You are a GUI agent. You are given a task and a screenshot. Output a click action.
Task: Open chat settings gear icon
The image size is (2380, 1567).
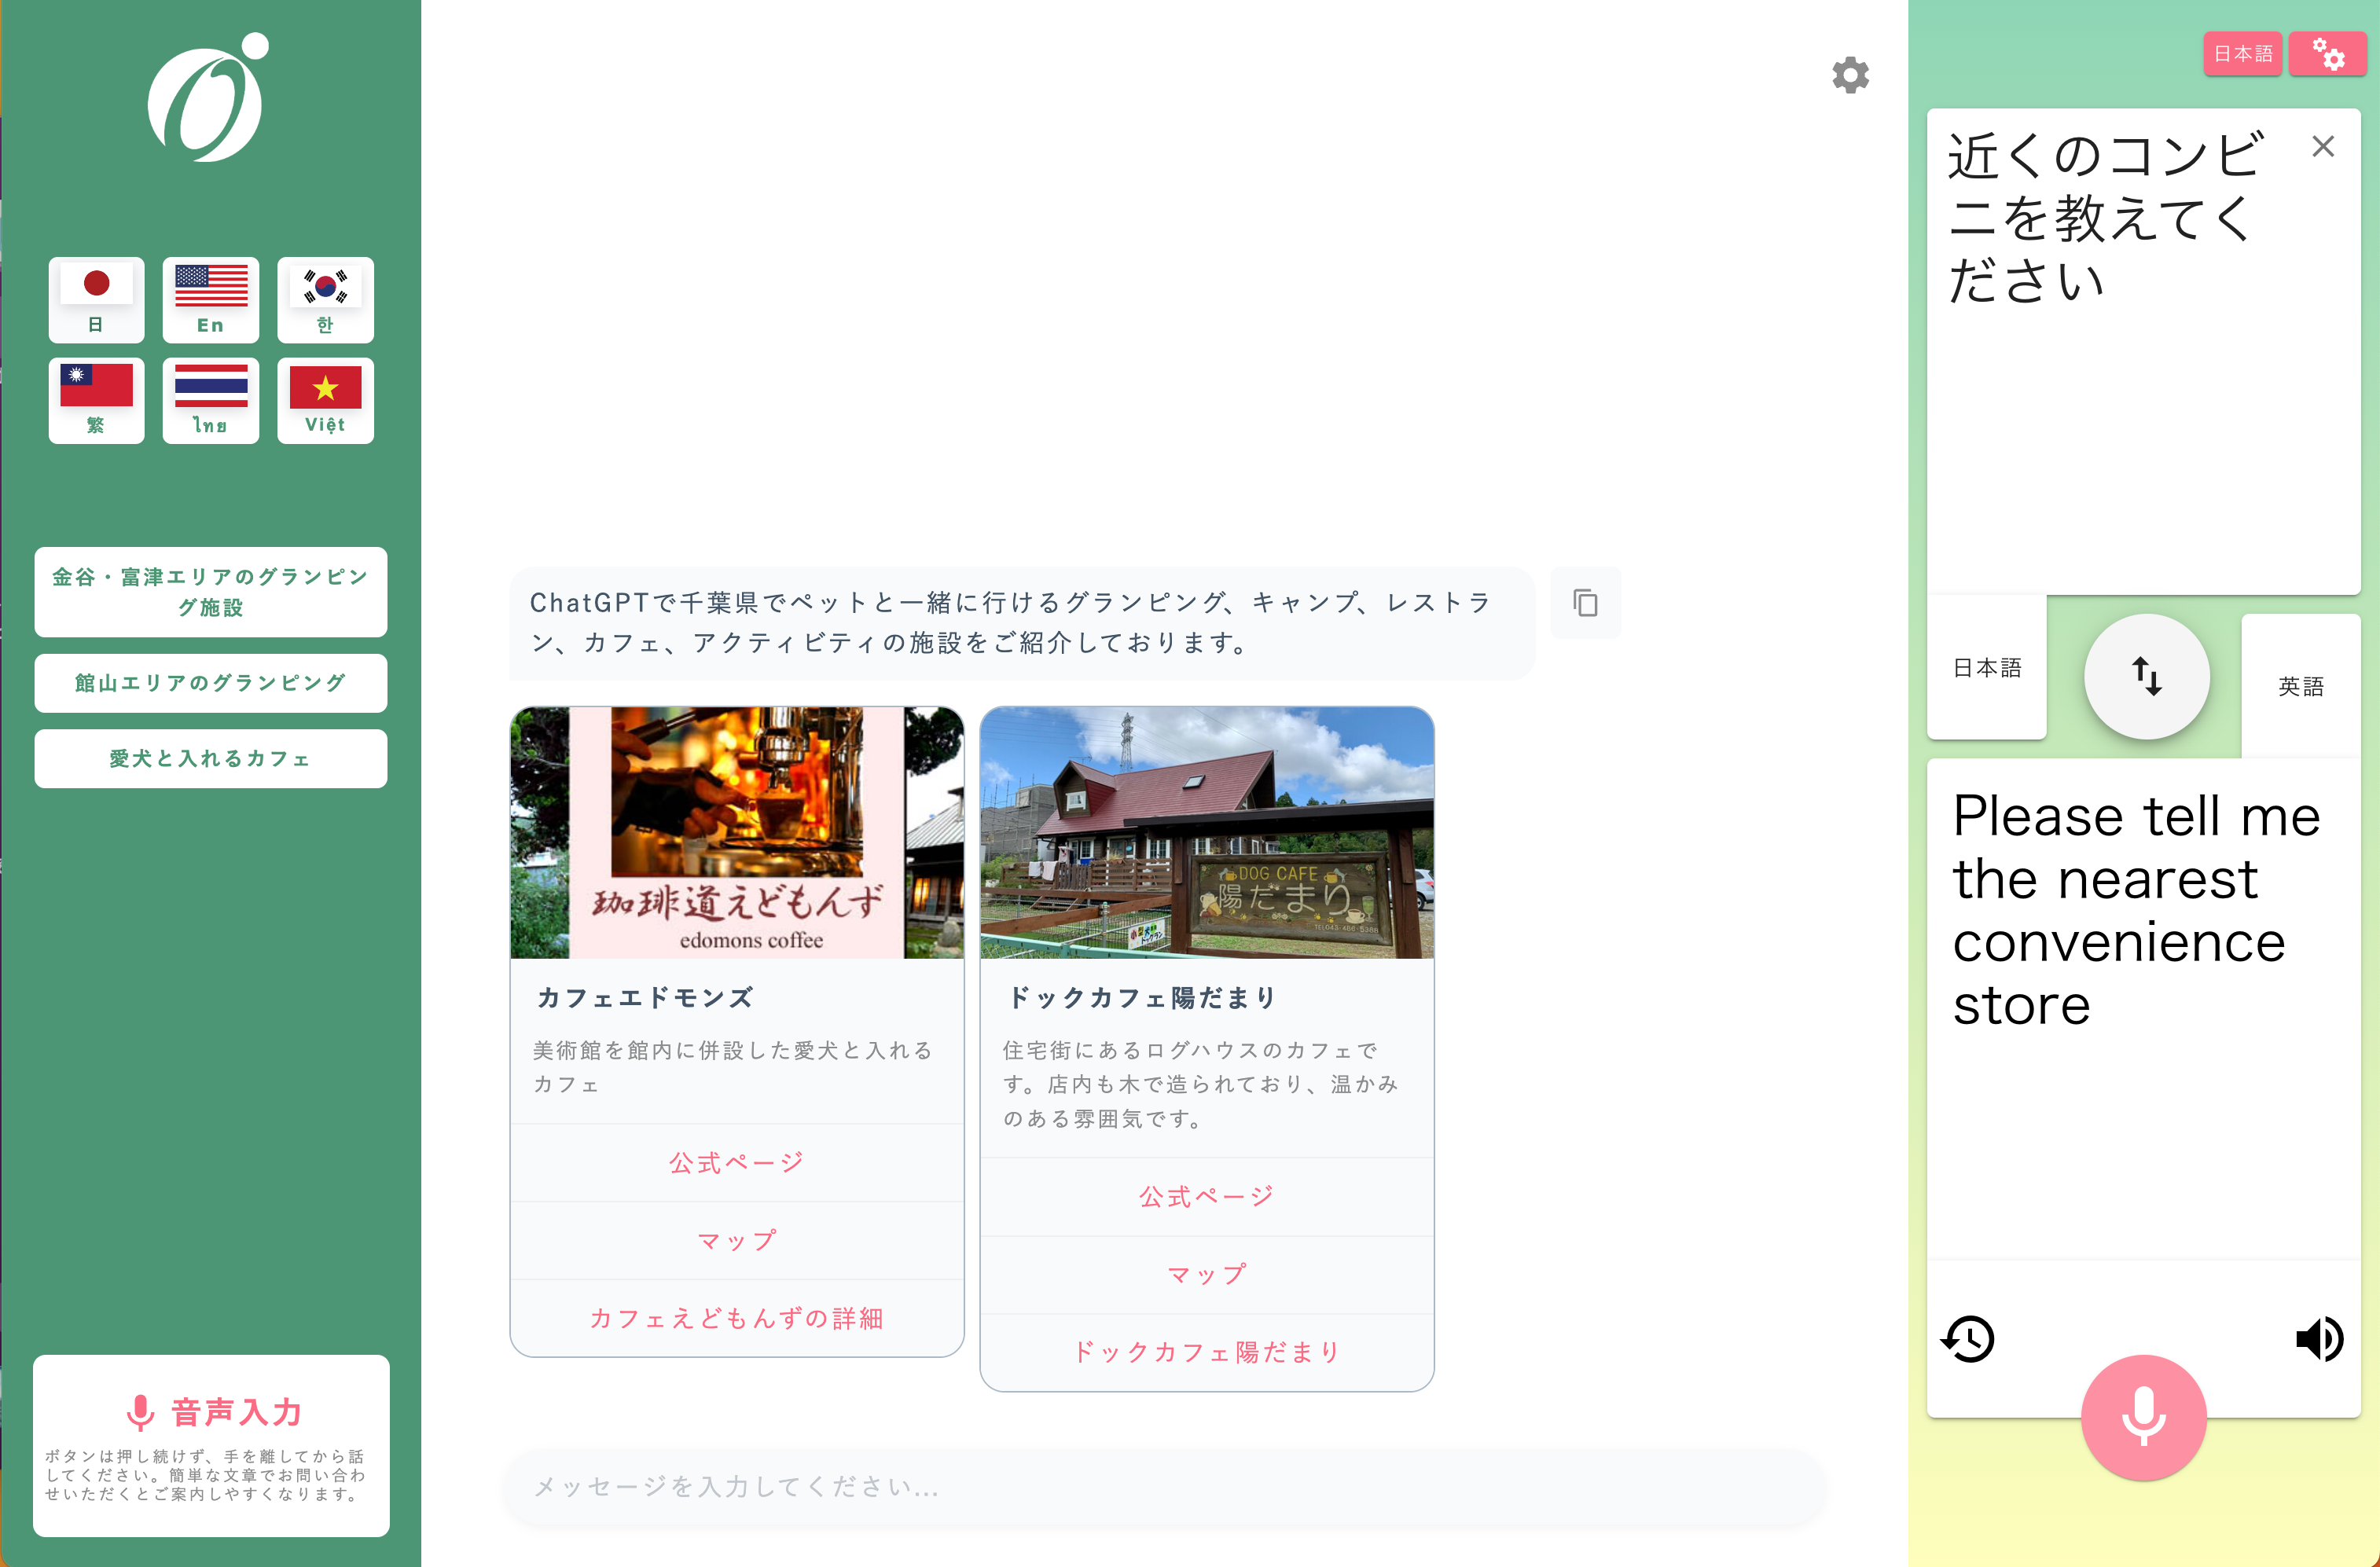click(1850, 75)
